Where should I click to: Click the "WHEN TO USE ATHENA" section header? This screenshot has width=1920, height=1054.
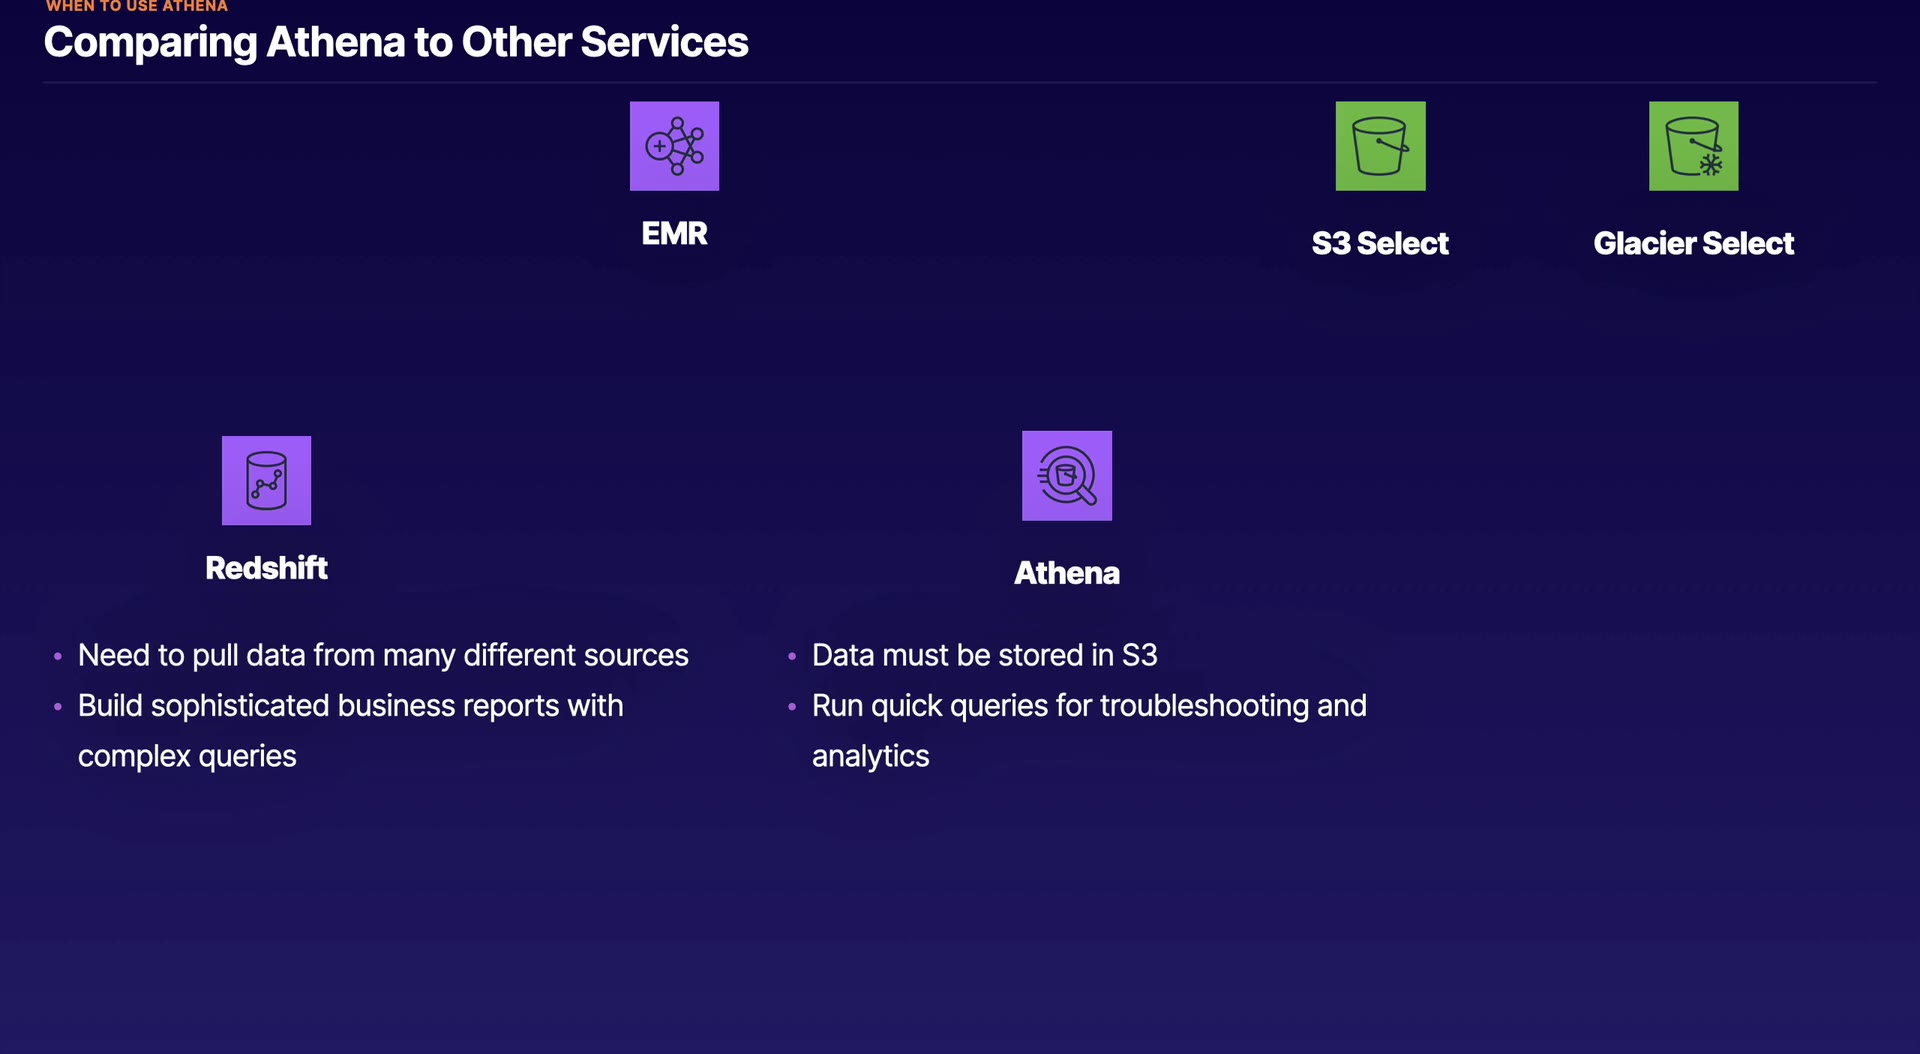point(137,7)
